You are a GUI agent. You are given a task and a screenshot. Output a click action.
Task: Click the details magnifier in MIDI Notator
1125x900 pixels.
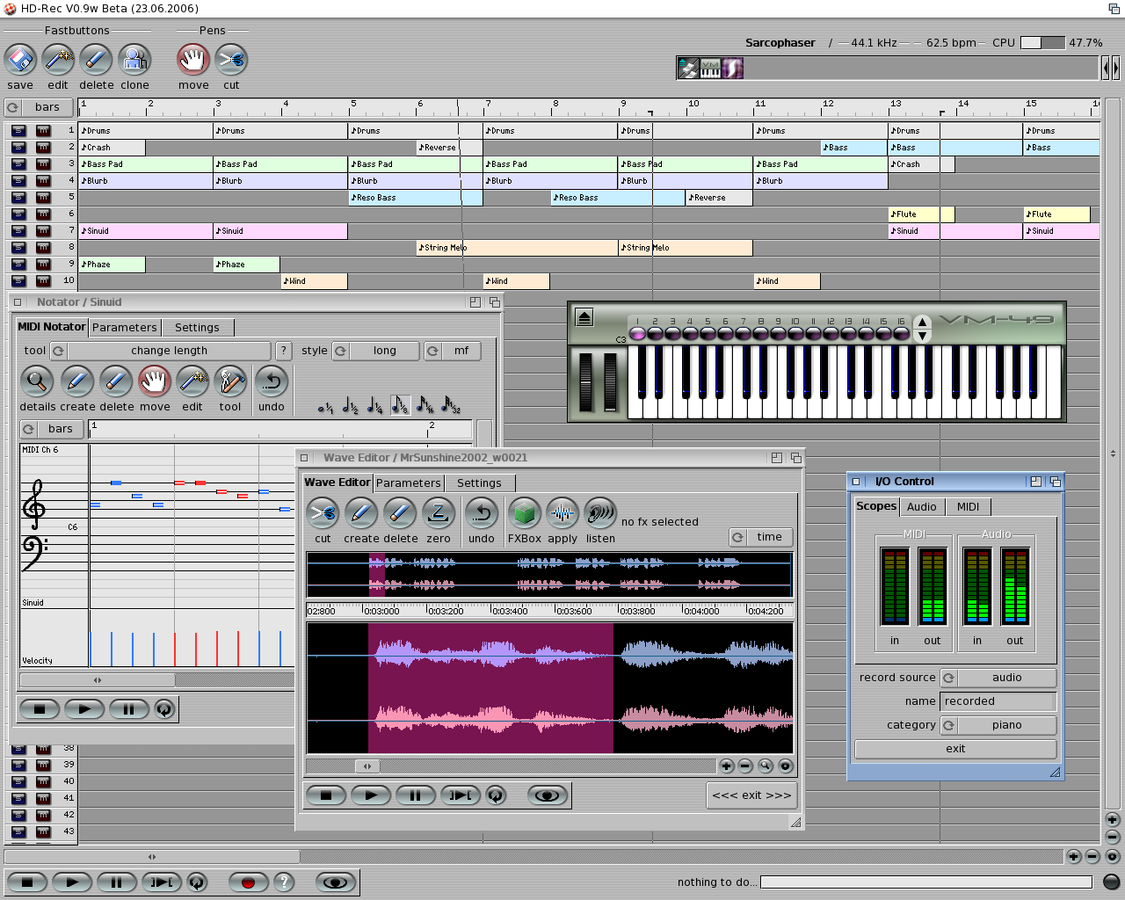point(37,381)
